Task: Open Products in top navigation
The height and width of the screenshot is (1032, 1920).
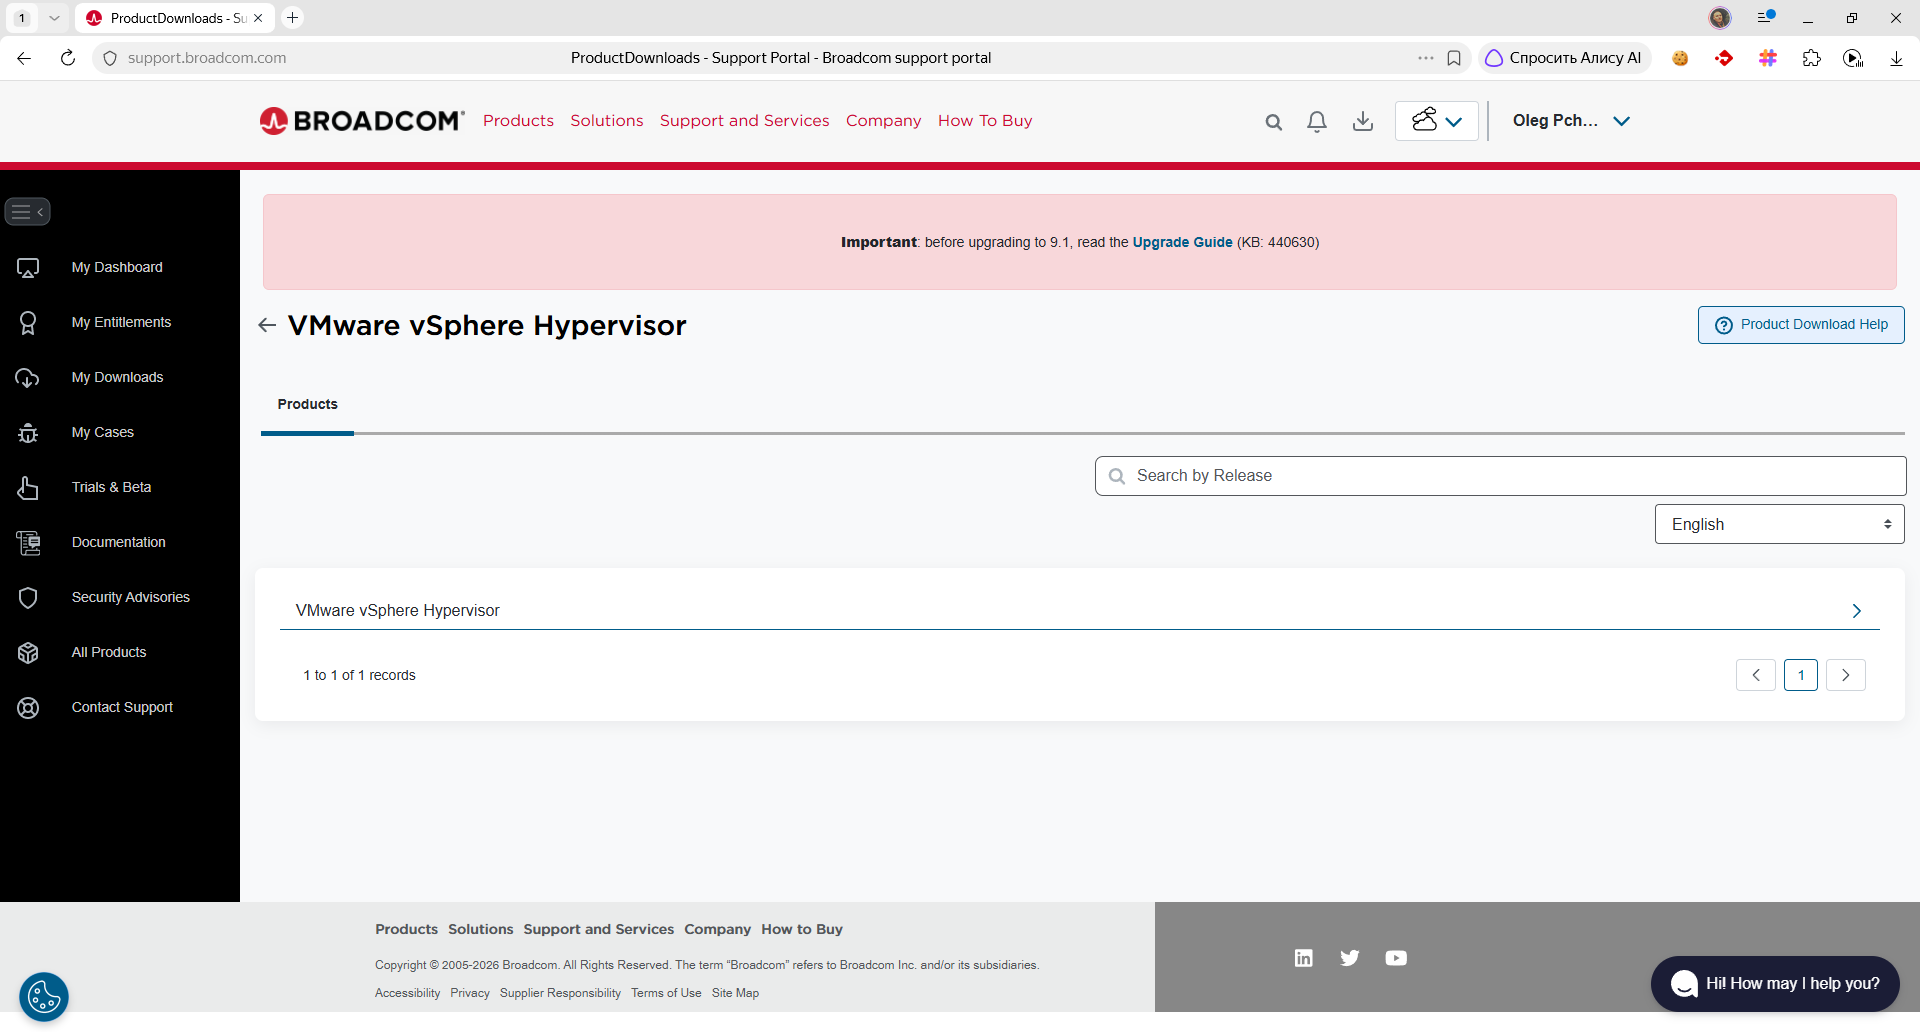Action: pos(518,121)
